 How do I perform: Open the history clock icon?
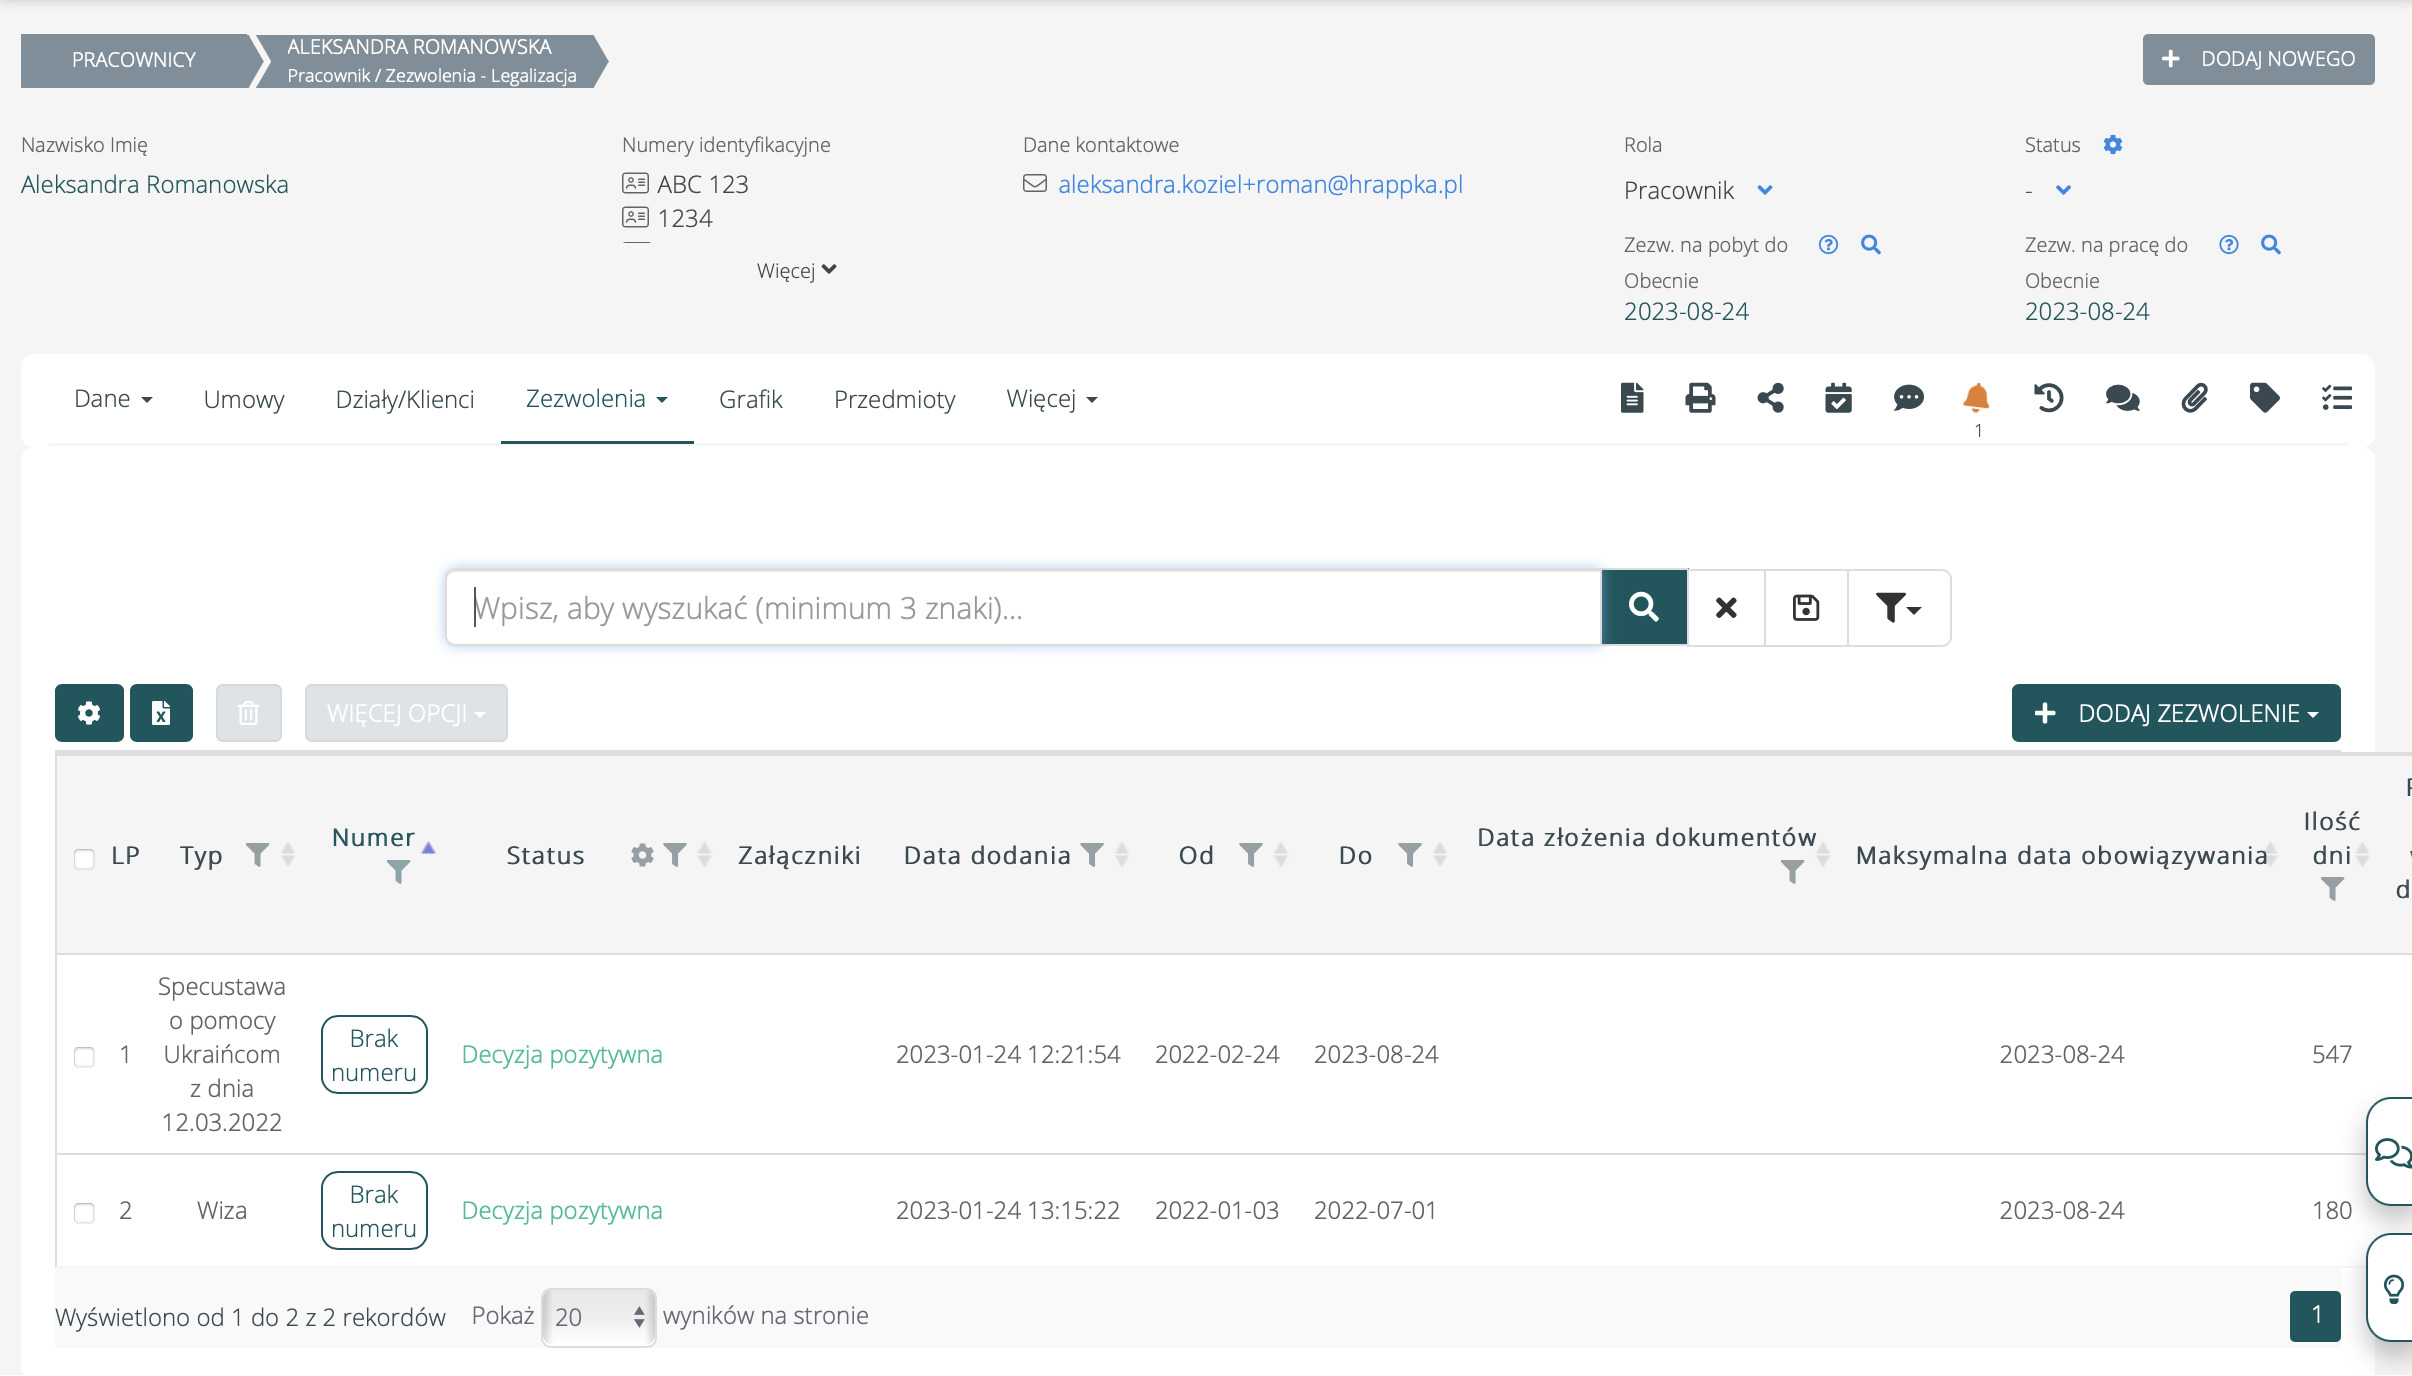click(2048, 398)
